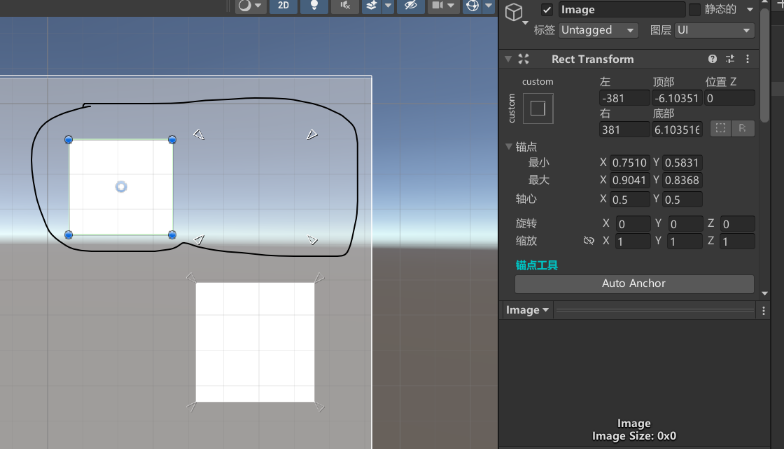The height and width of the screenshot is (449, 784).
Task: Select the top-left blue resize handle
Action: click(x=68, y=140)
